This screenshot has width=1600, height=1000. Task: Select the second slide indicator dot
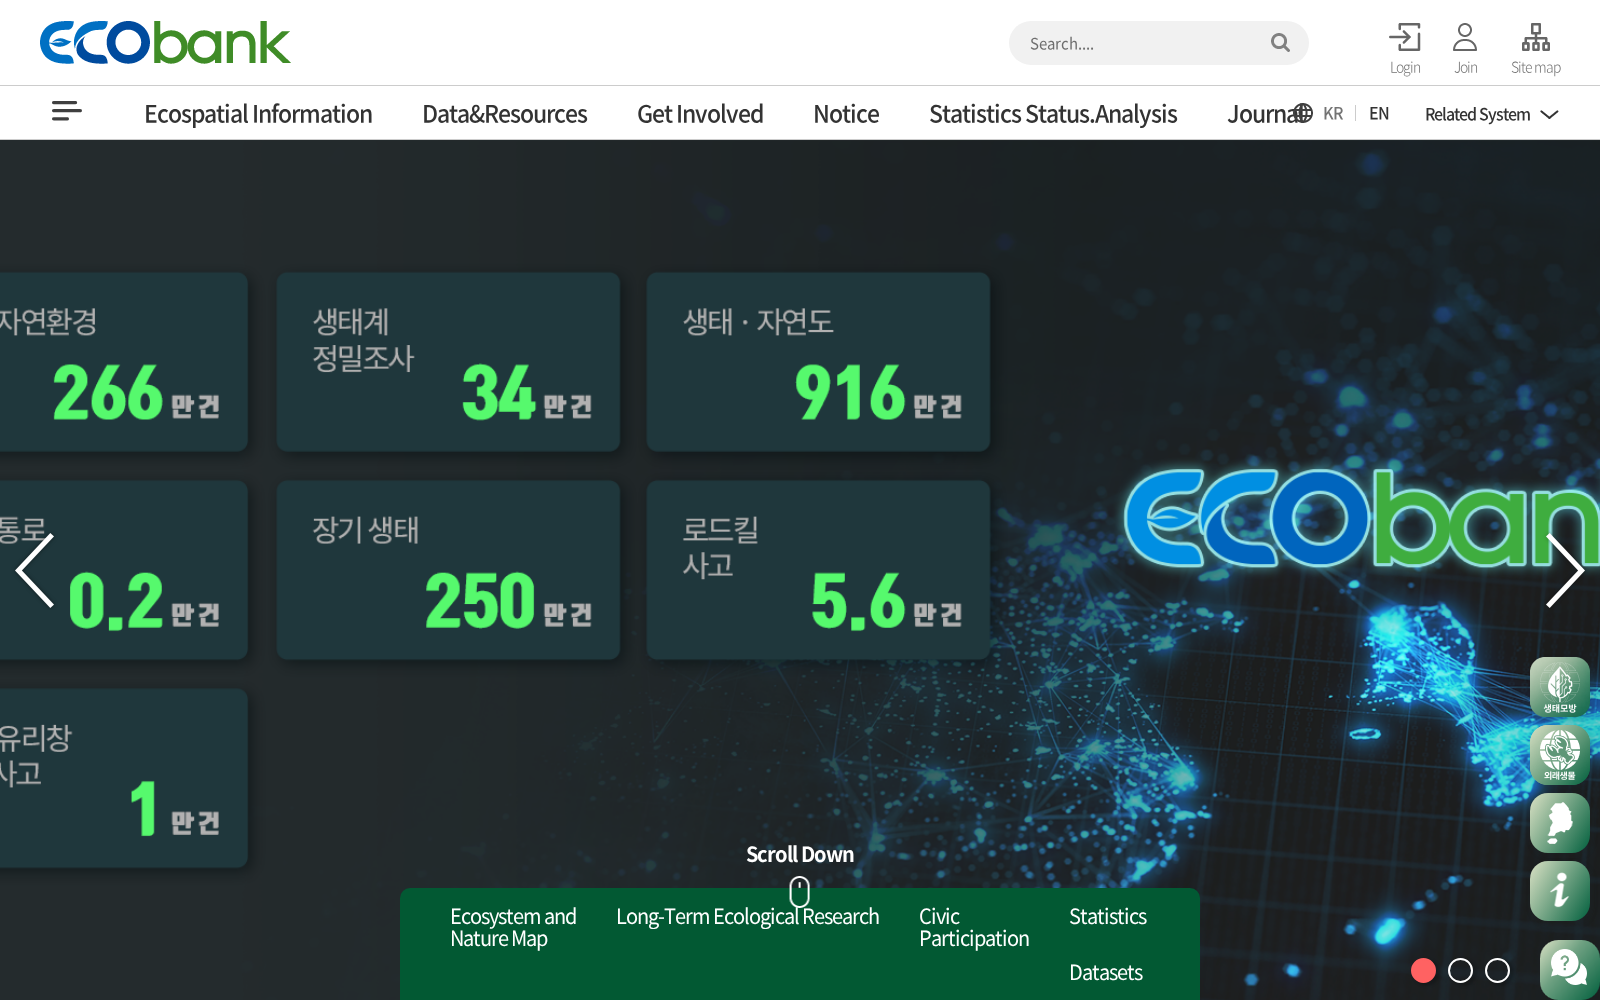coord(1460,970)
